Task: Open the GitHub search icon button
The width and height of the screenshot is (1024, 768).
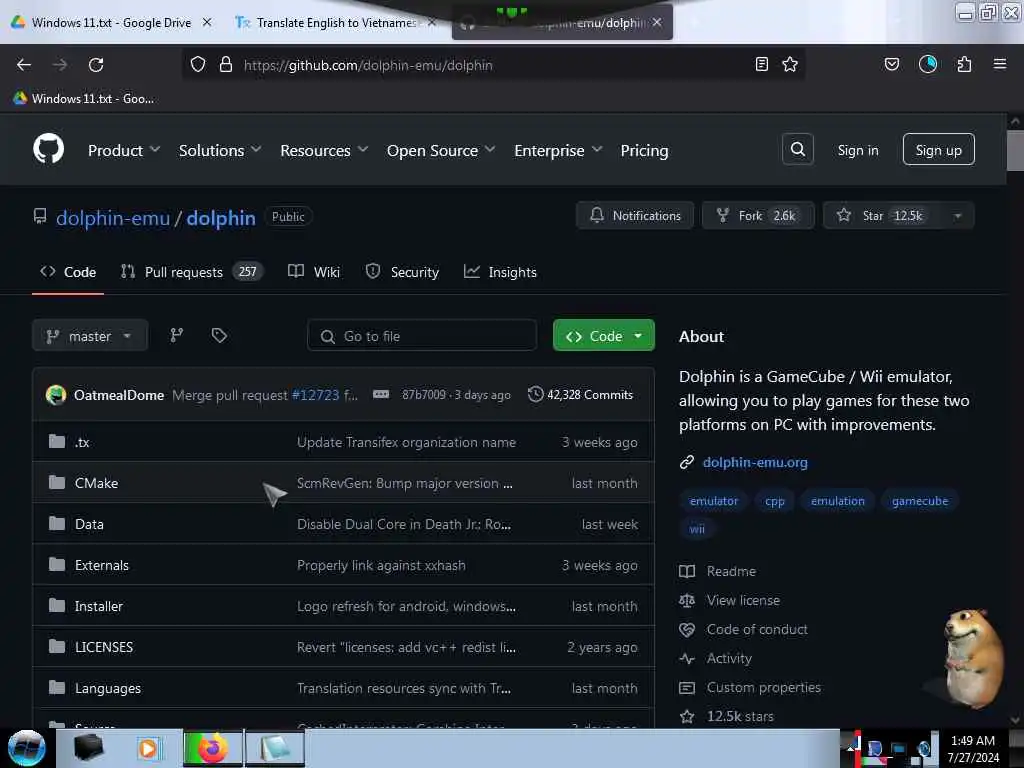Action: tap(797, 149)
